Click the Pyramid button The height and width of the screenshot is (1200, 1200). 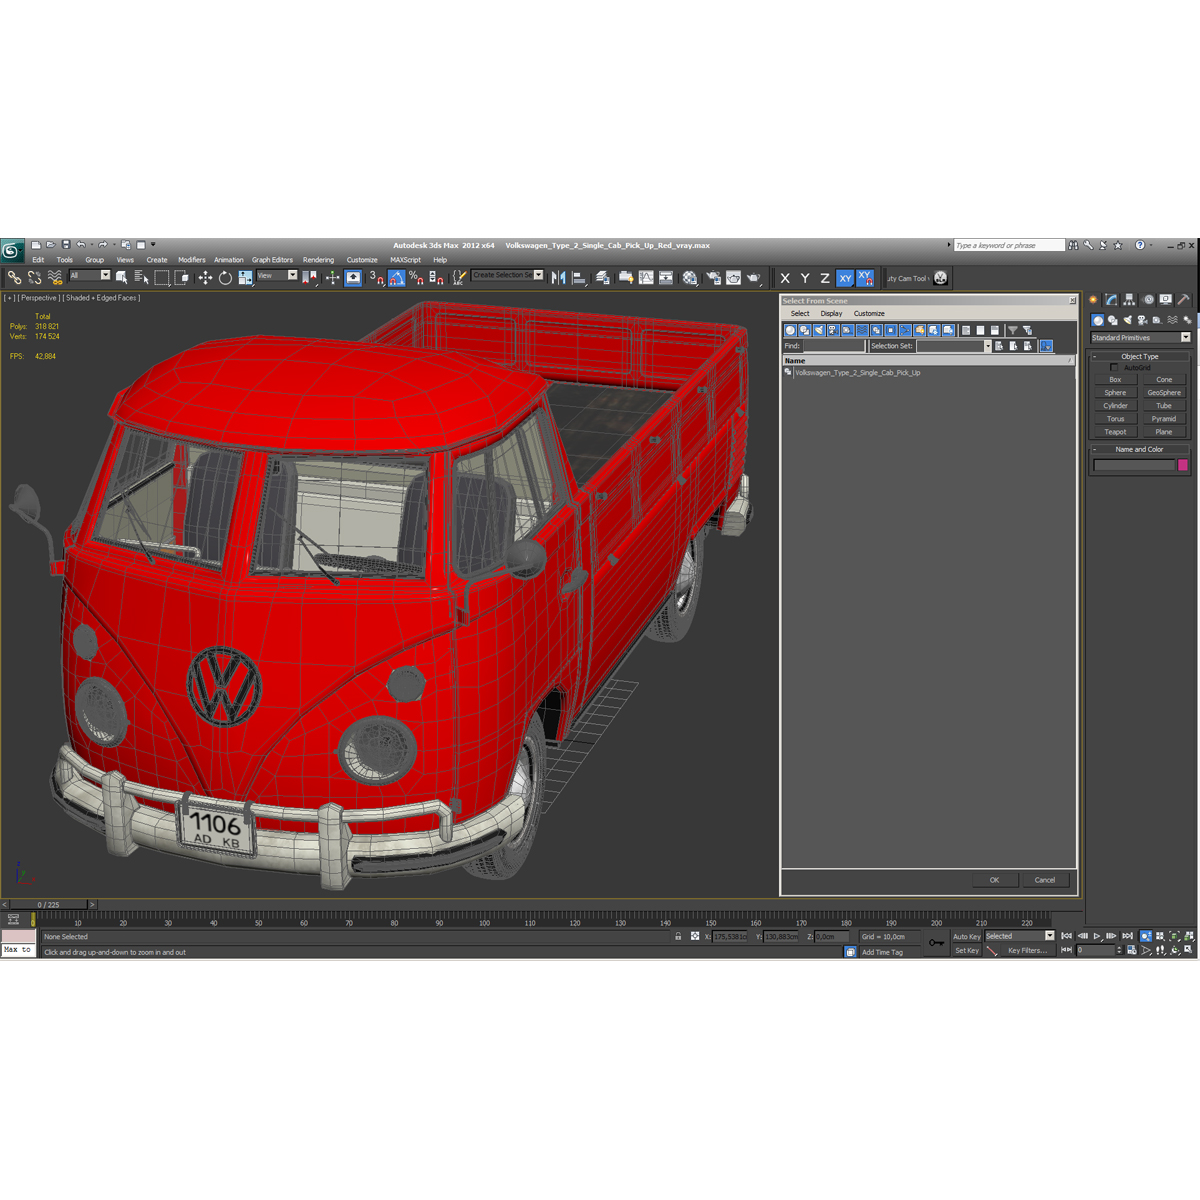(1164, 419)
